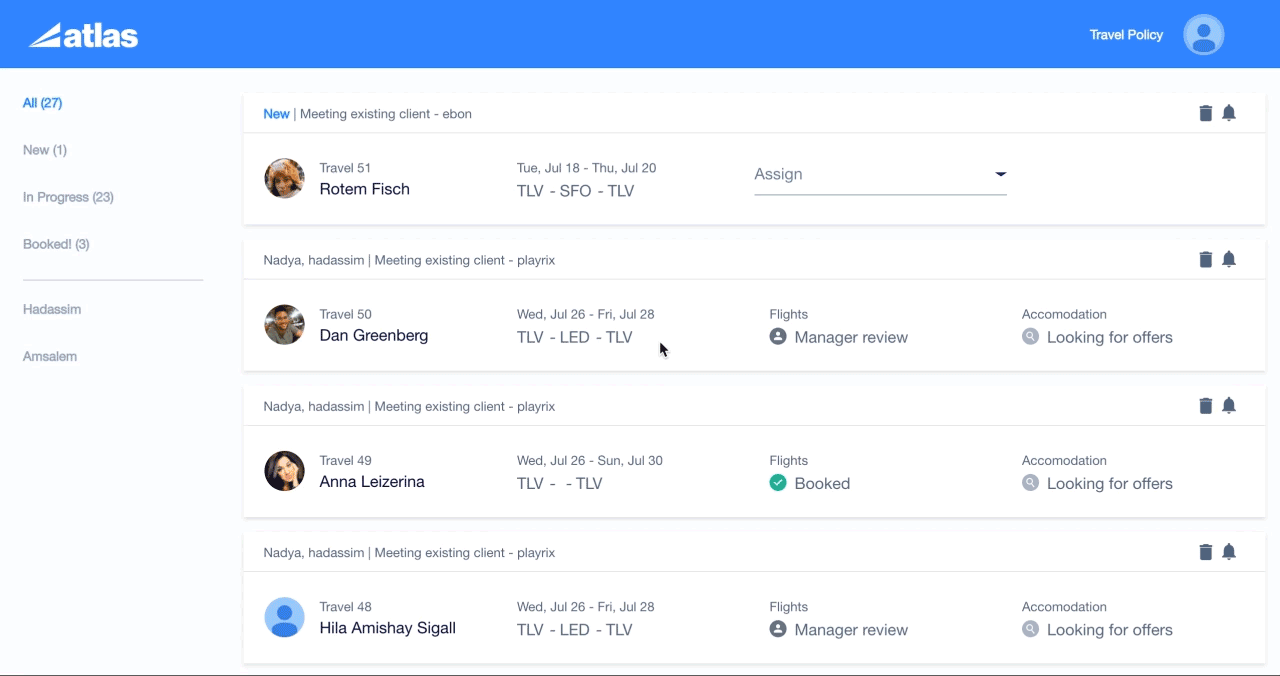The width and height of the screenshot is (1280, 676).
Task: Click trash icon on Dan Greenberg card
Action: (x=1206, y=260)
